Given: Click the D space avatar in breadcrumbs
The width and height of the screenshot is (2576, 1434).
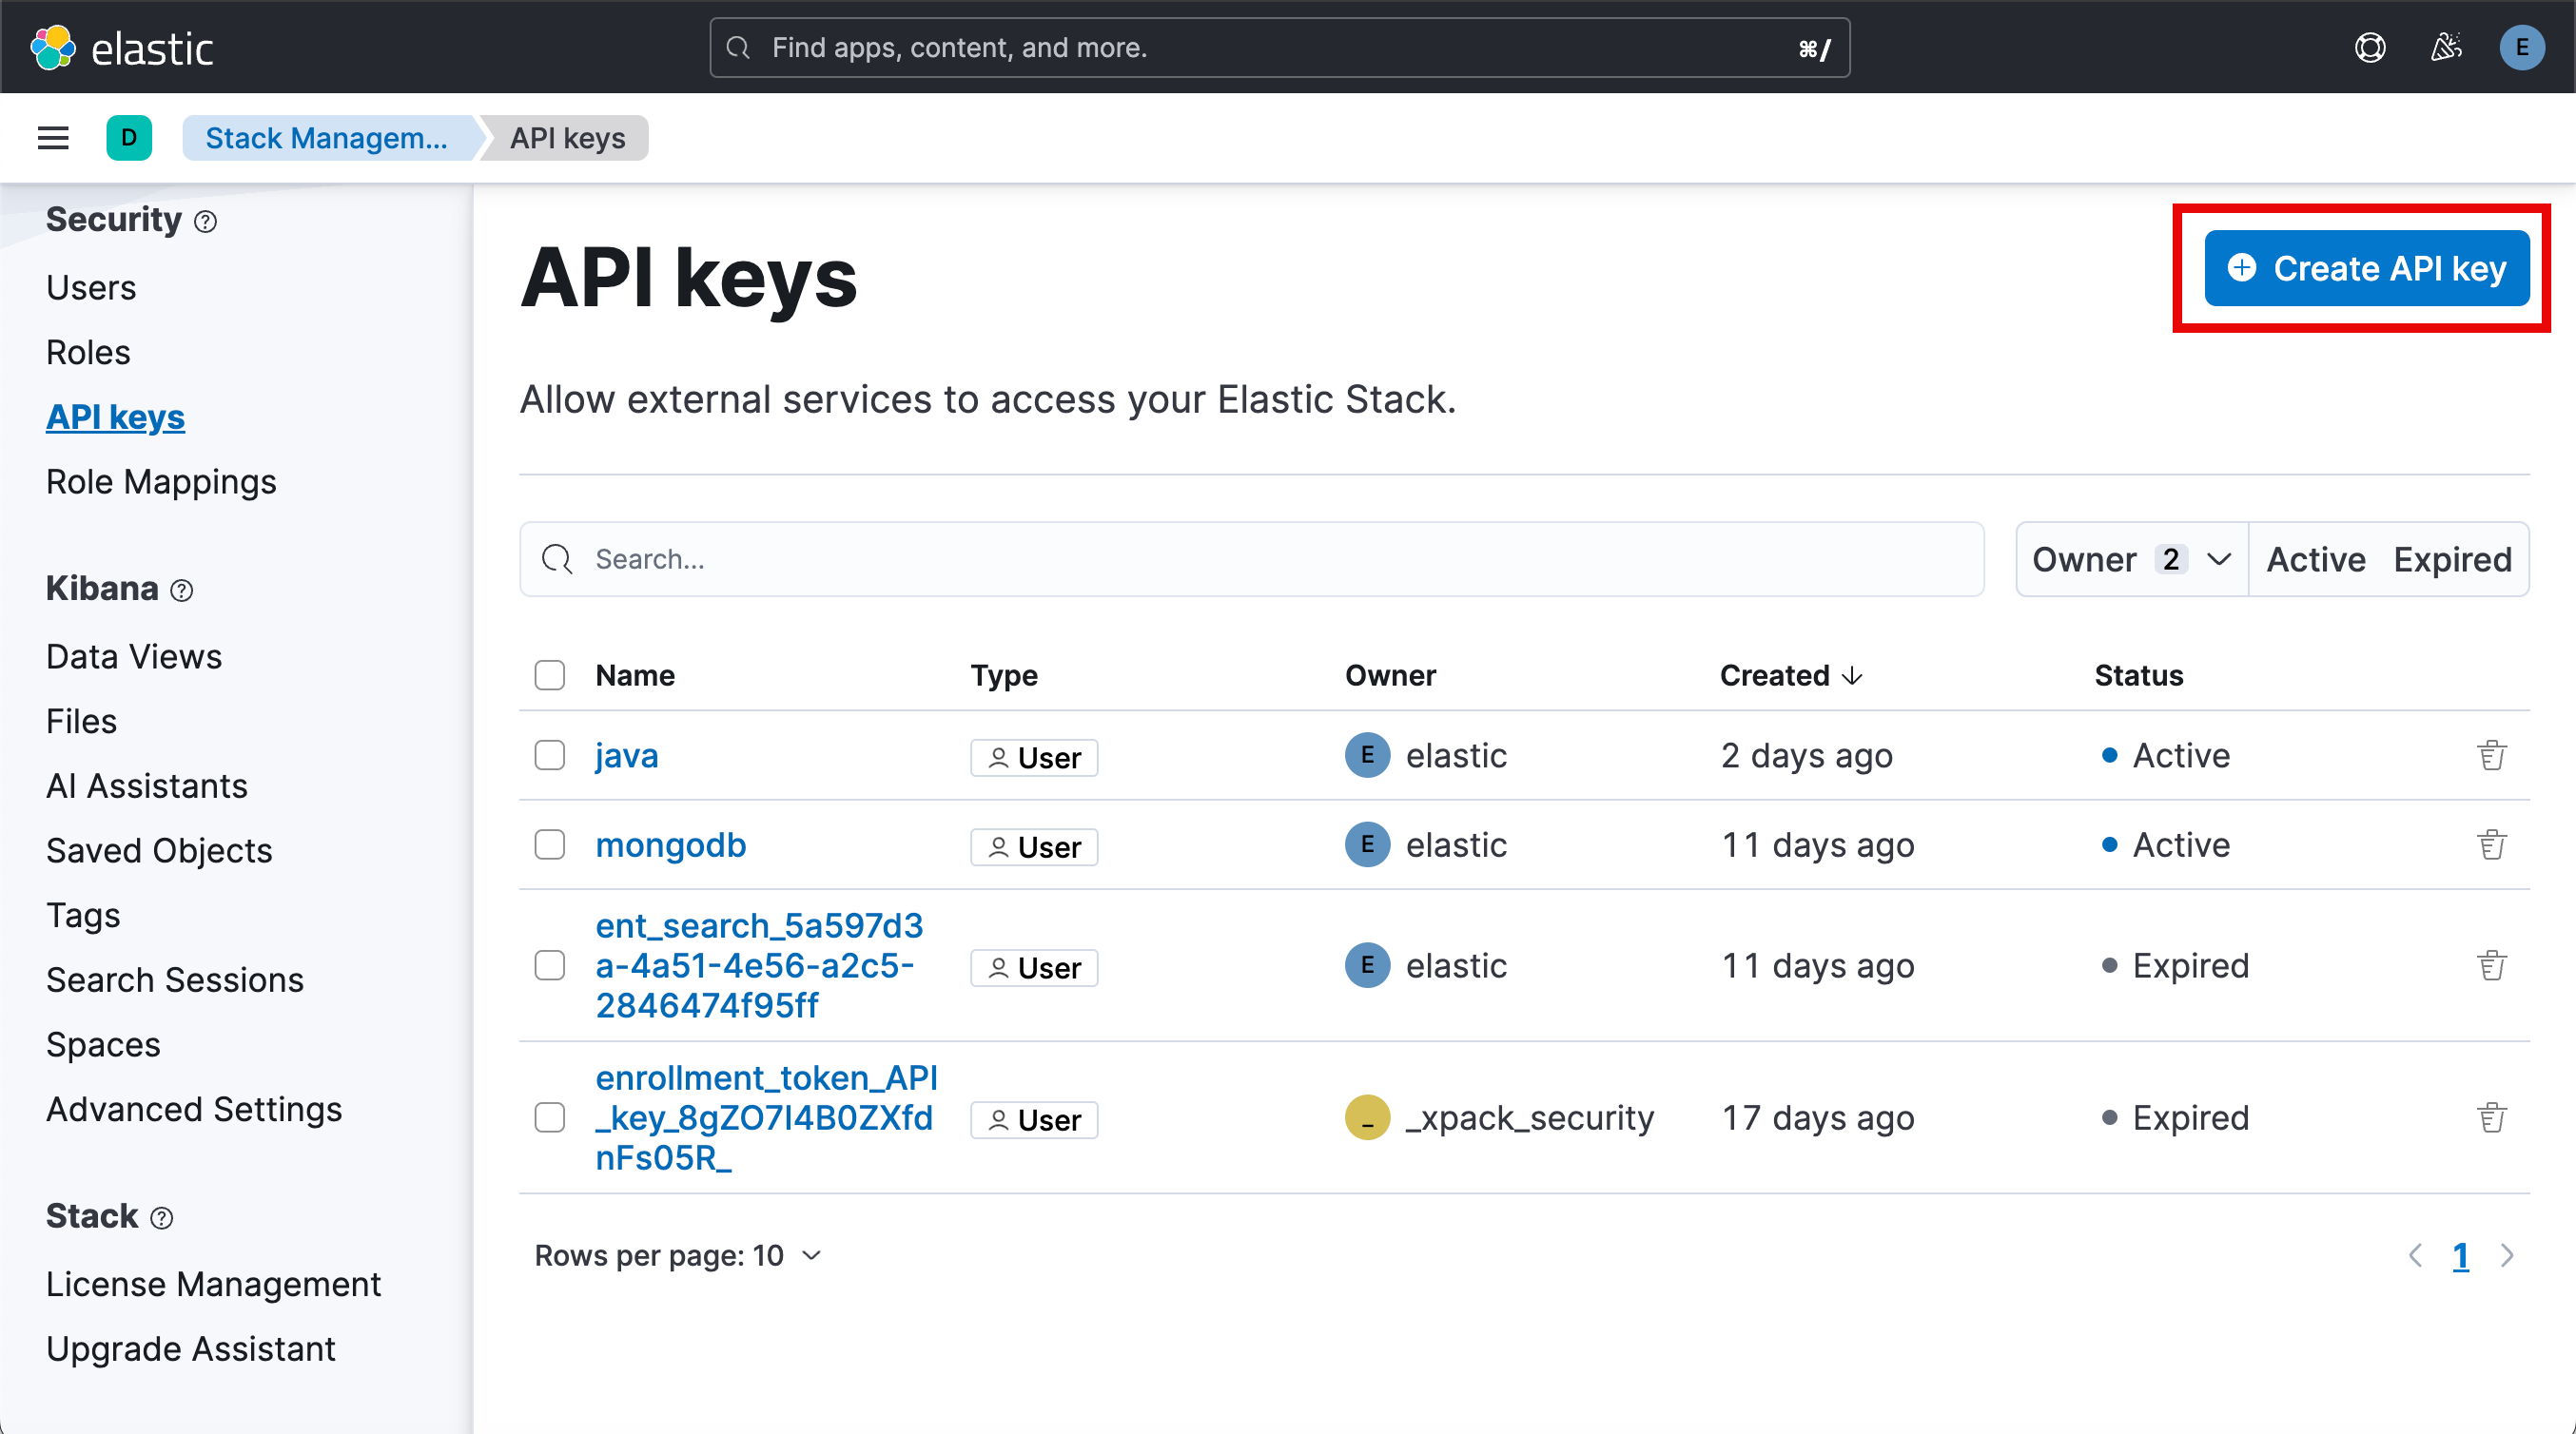Looking at the screenshot, I should (x=129, y=137).
